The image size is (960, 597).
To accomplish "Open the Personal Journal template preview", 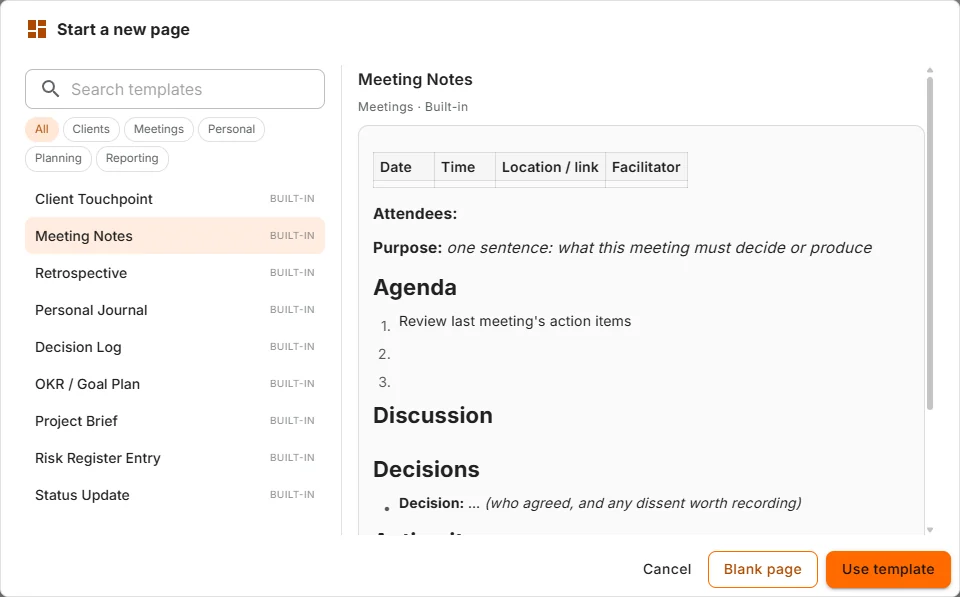I will pos(175,310).
